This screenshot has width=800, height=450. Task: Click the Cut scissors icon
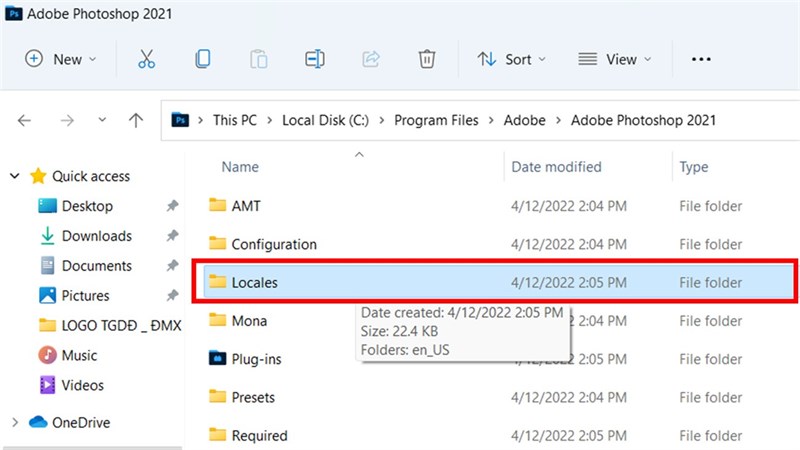coord(146,59)
